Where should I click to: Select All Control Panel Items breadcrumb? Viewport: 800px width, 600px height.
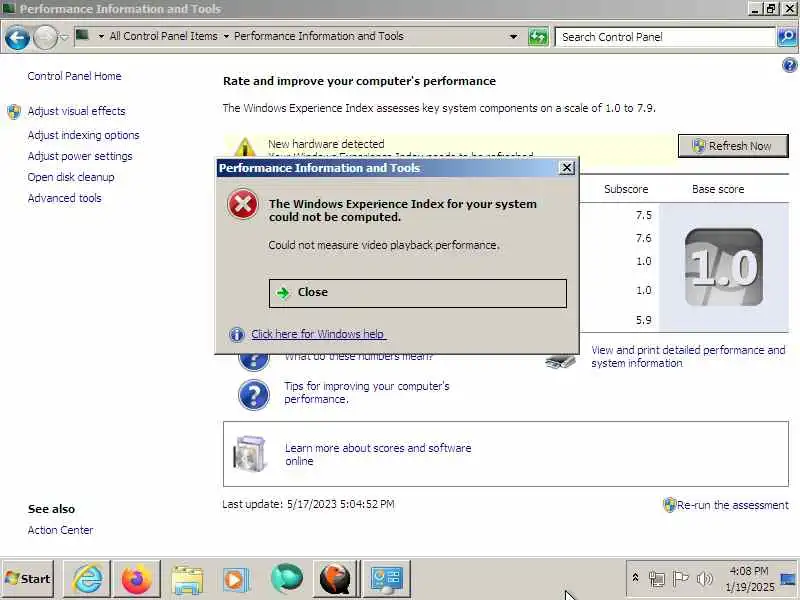163,36
